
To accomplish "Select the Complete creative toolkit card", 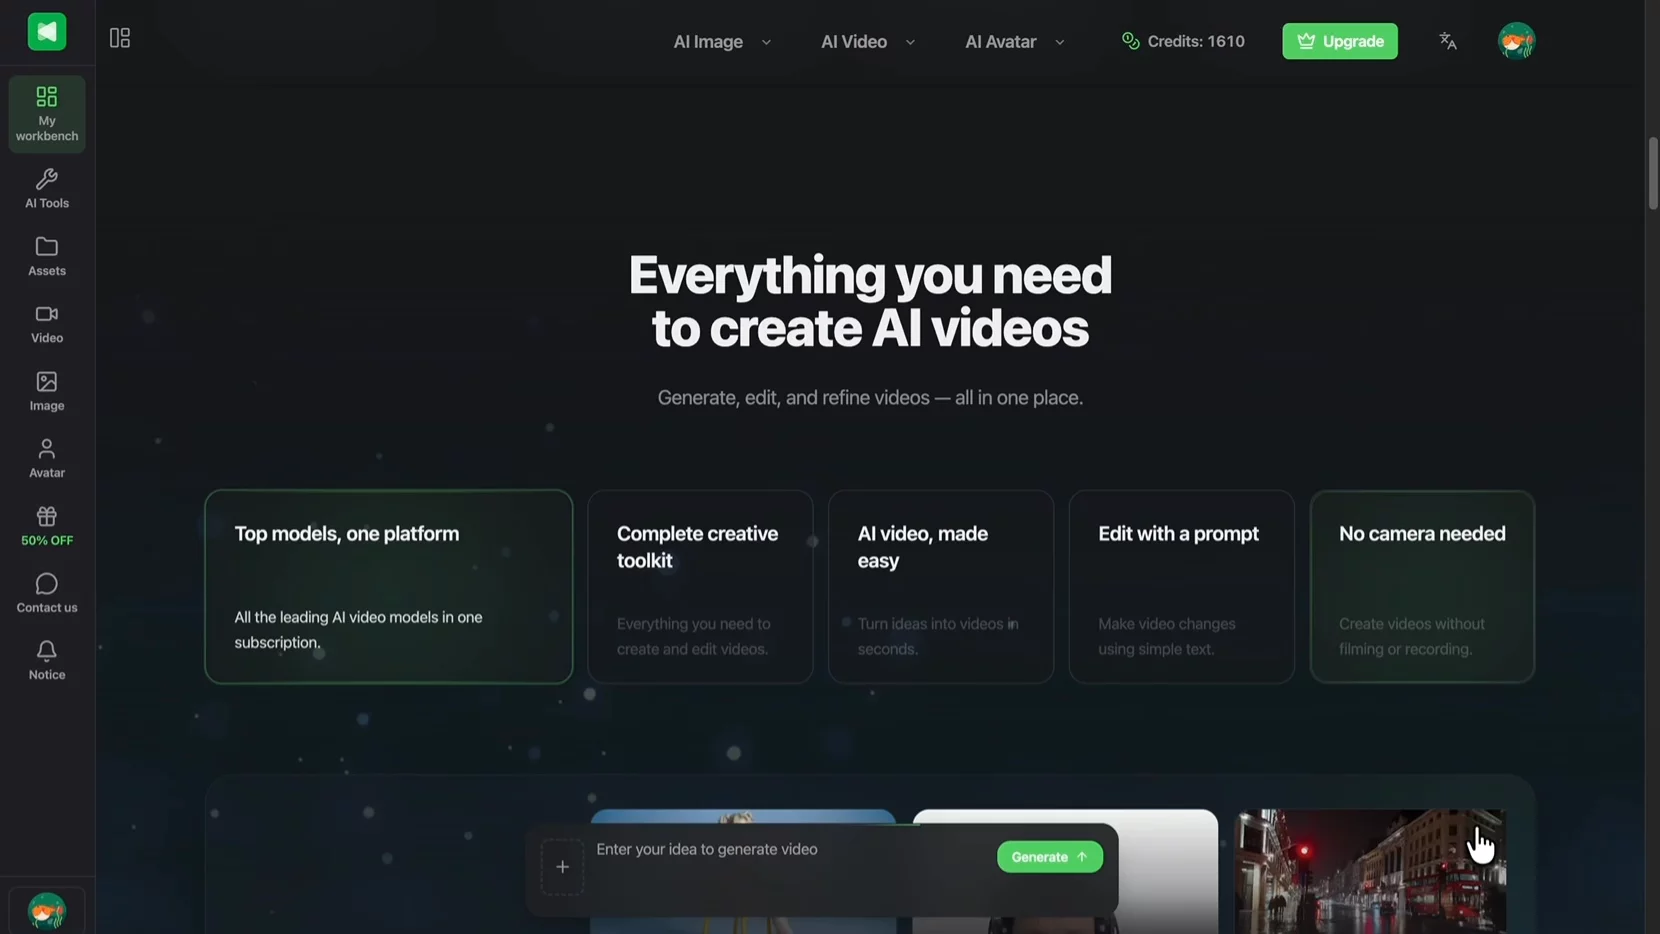I will (700, 587).
